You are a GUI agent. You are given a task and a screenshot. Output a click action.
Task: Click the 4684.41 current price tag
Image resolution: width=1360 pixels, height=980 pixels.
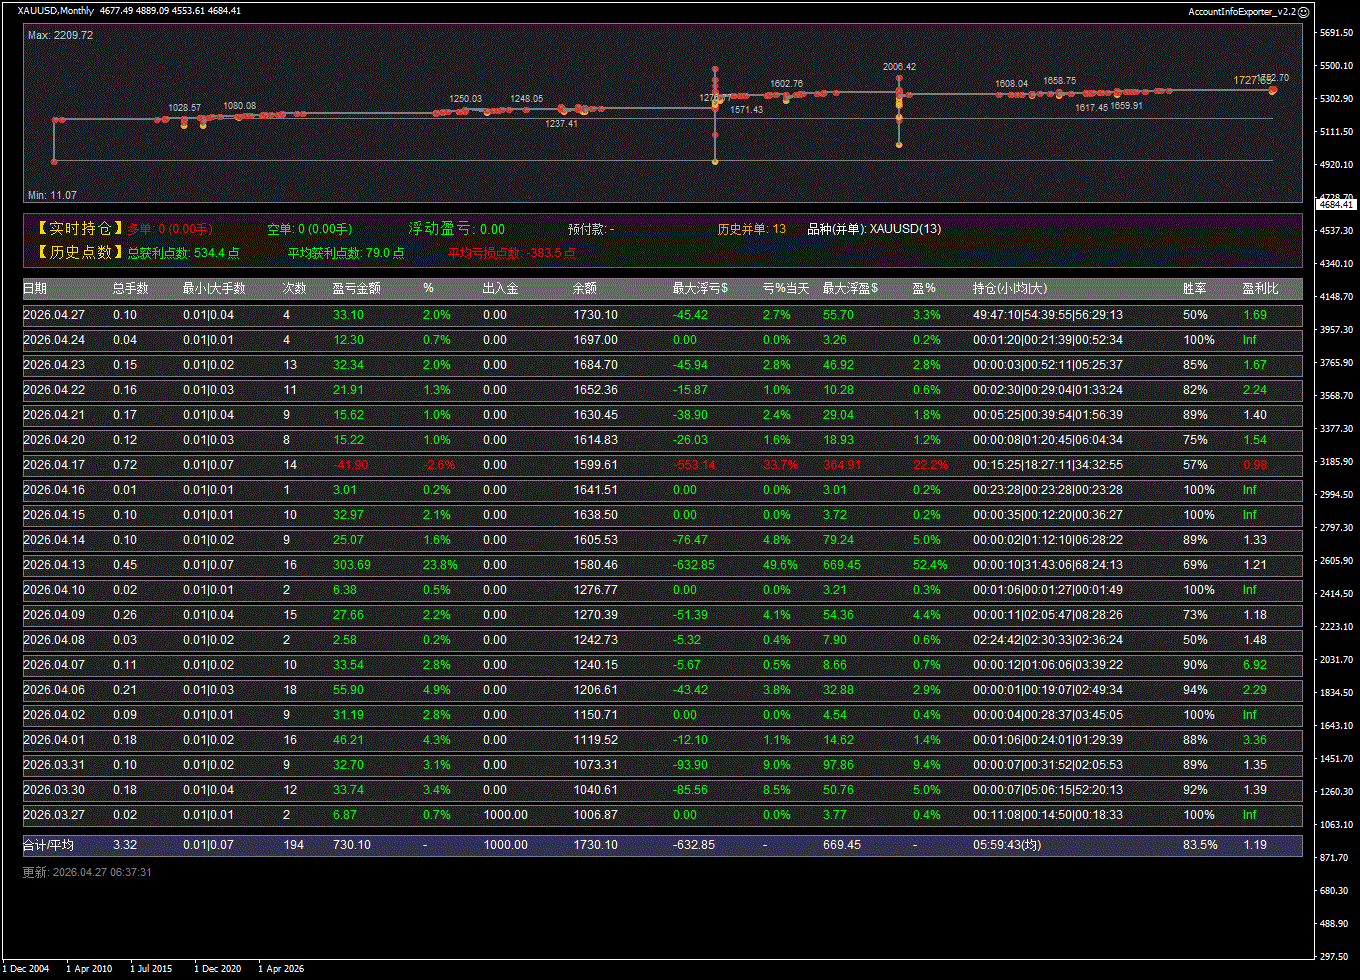(1335, 204)
